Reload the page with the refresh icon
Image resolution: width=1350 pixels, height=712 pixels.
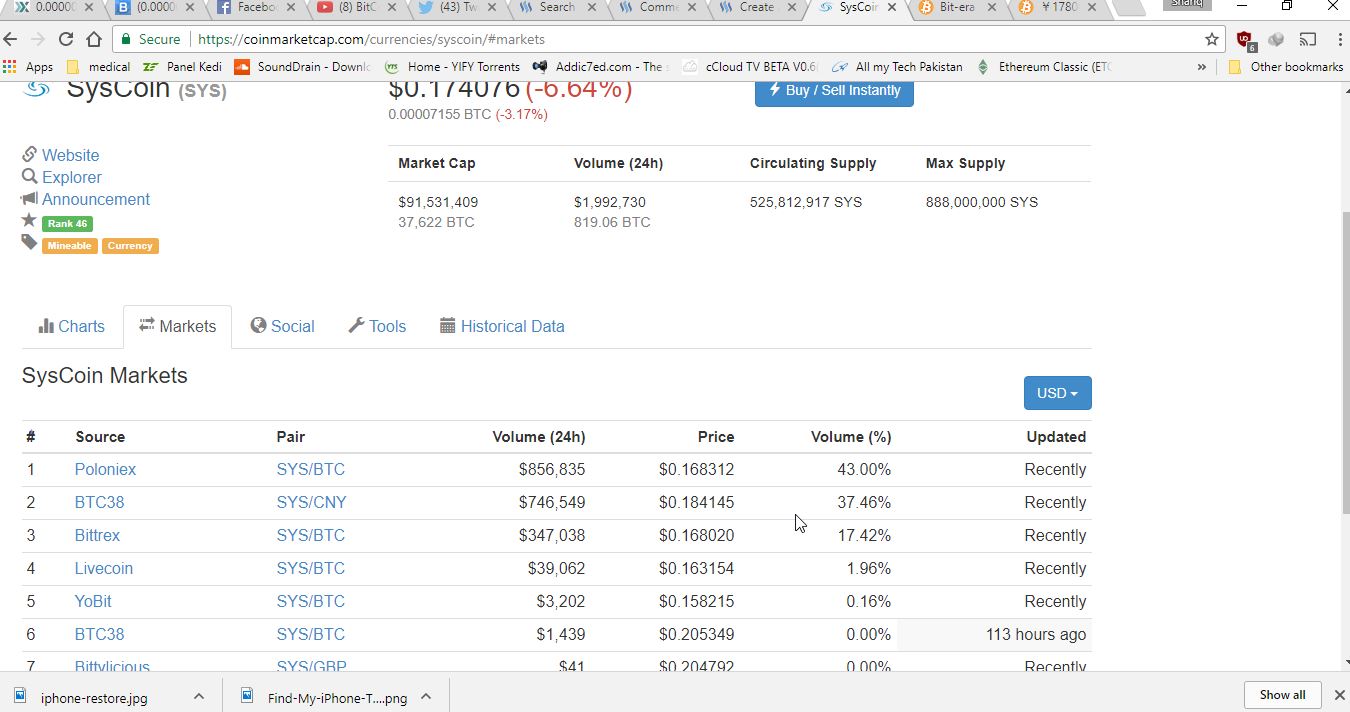click(x=66, y=40)
